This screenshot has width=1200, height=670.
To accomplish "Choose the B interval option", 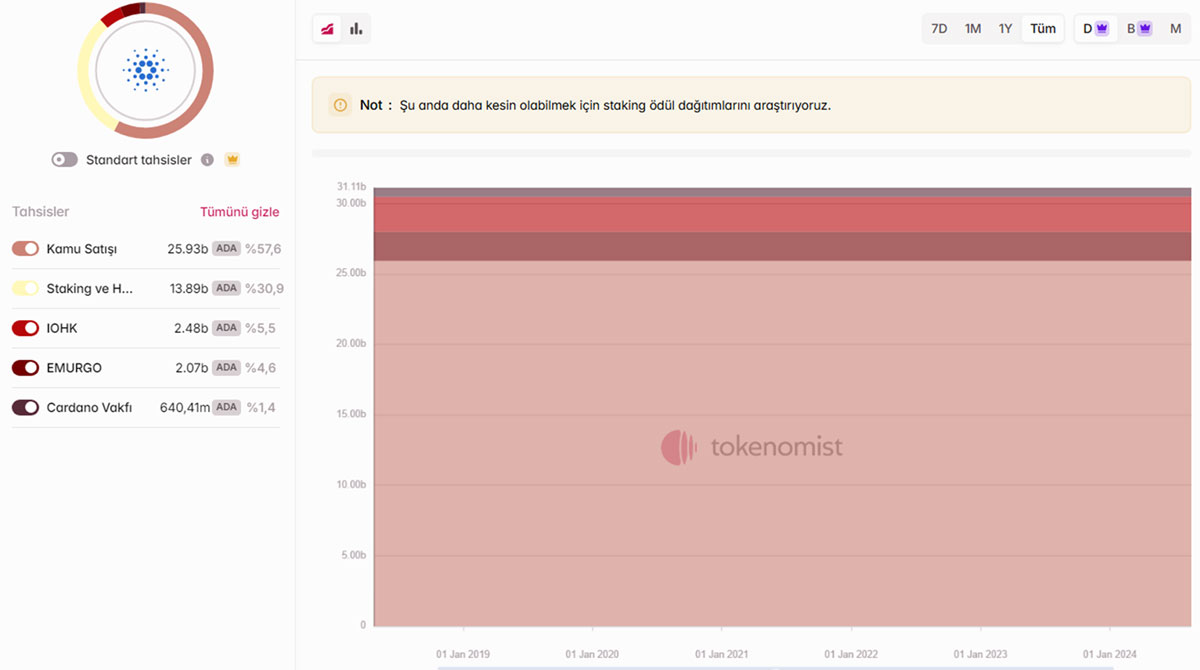I will (x=1139, y=29).
